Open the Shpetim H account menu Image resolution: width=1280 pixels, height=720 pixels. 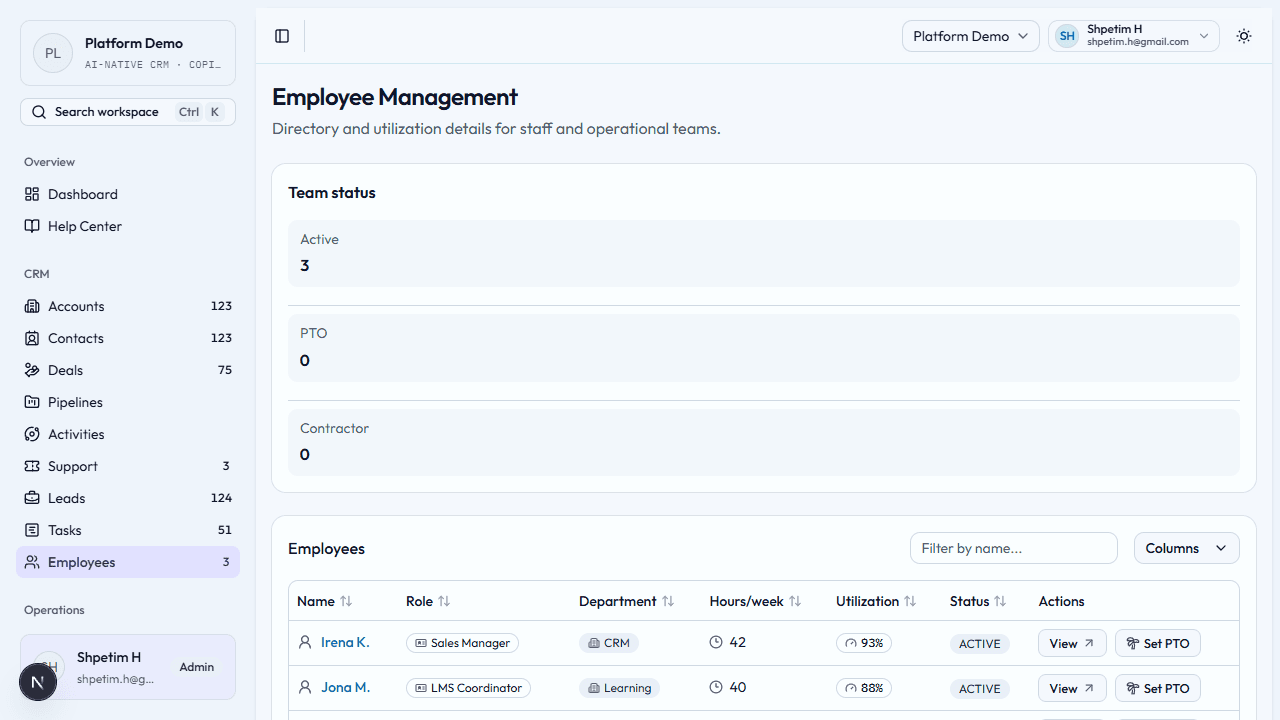(x=1133, y=36)
